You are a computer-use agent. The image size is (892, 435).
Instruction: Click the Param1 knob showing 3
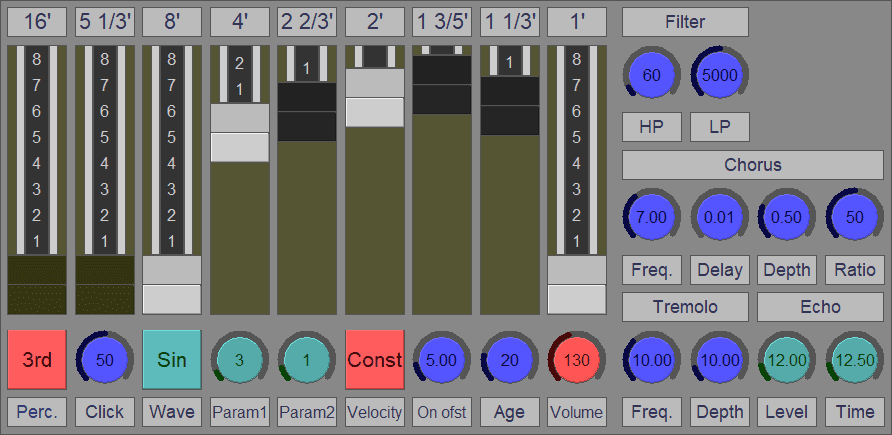(x=239, y=360)
